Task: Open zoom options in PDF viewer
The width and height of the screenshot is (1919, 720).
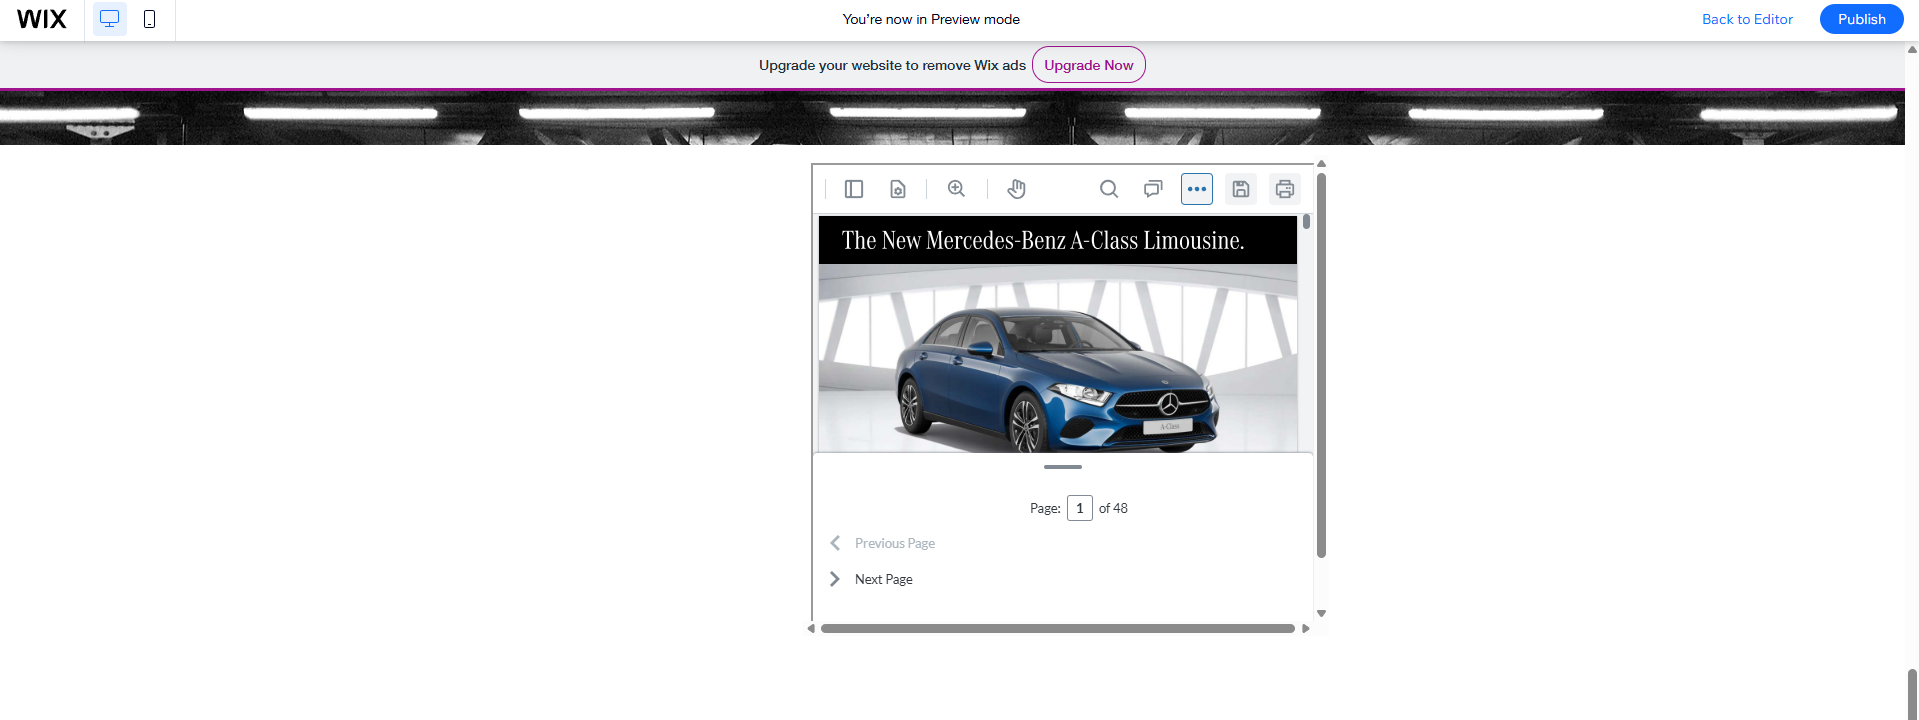Action: click(x=957, y=189)
